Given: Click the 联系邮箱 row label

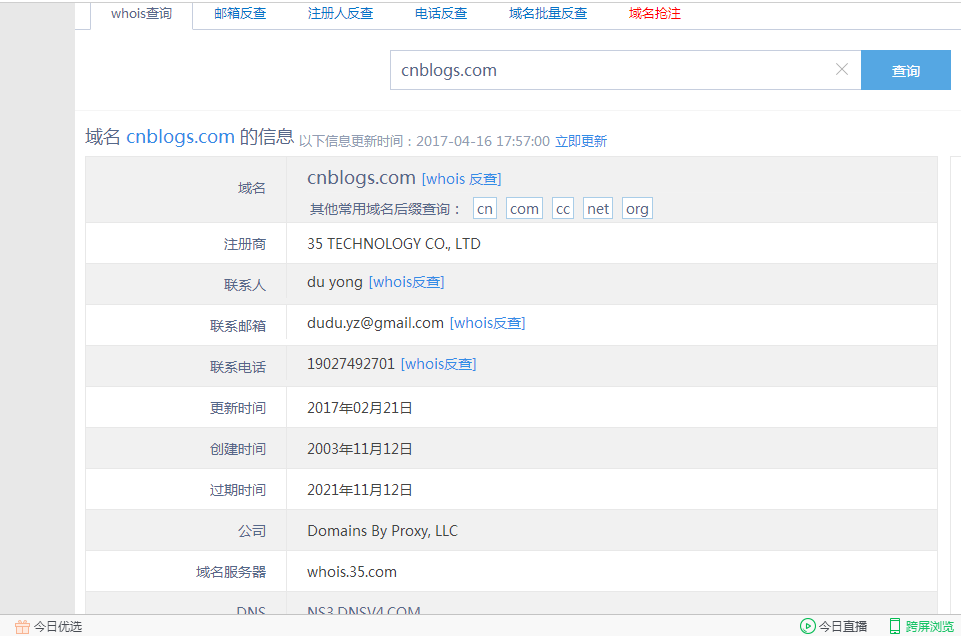Looking at the screenshot, I should (x=238, y=326).
